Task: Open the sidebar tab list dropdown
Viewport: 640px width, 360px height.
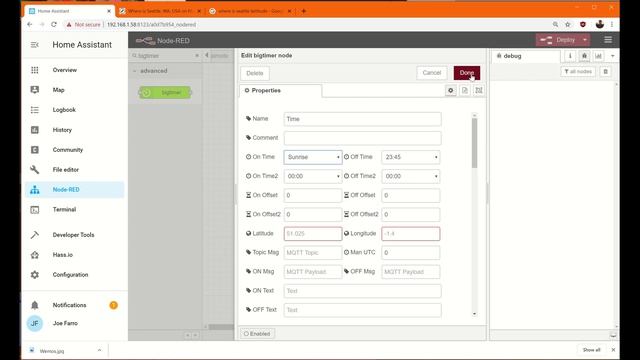Action: (613, 56)
